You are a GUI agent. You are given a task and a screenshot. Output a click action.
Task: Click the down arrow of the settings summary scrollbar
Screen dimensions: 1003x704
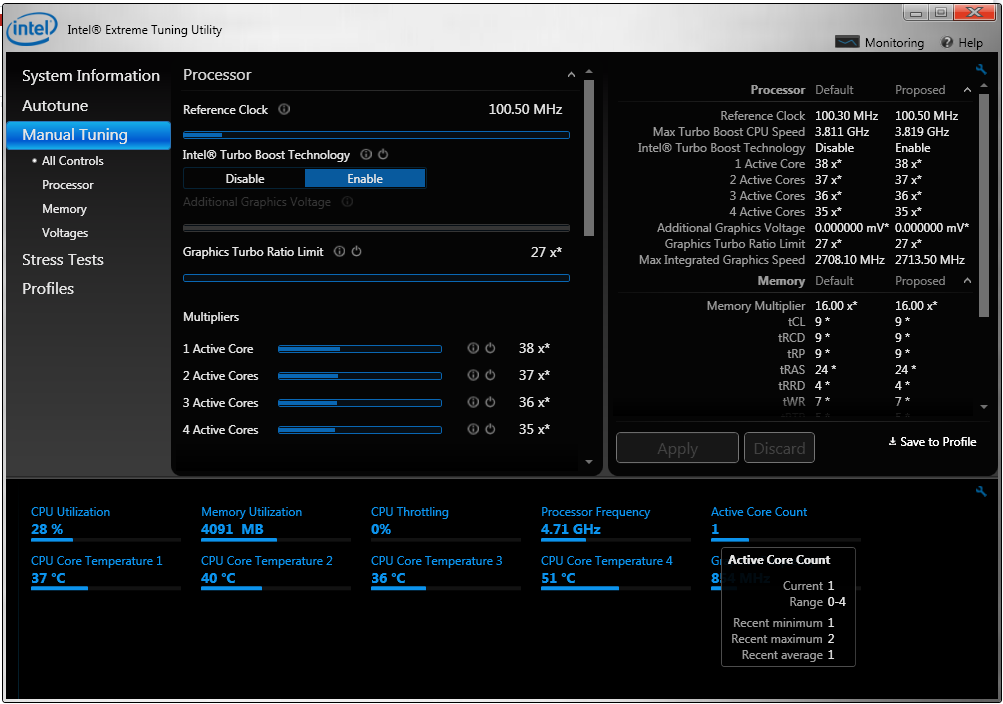click(984, 407)
